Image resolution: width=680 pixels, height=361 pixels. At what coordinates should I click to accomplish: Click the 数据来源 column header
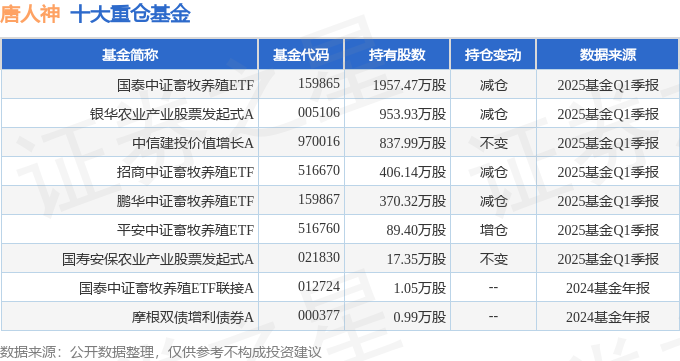coord(608,55)
